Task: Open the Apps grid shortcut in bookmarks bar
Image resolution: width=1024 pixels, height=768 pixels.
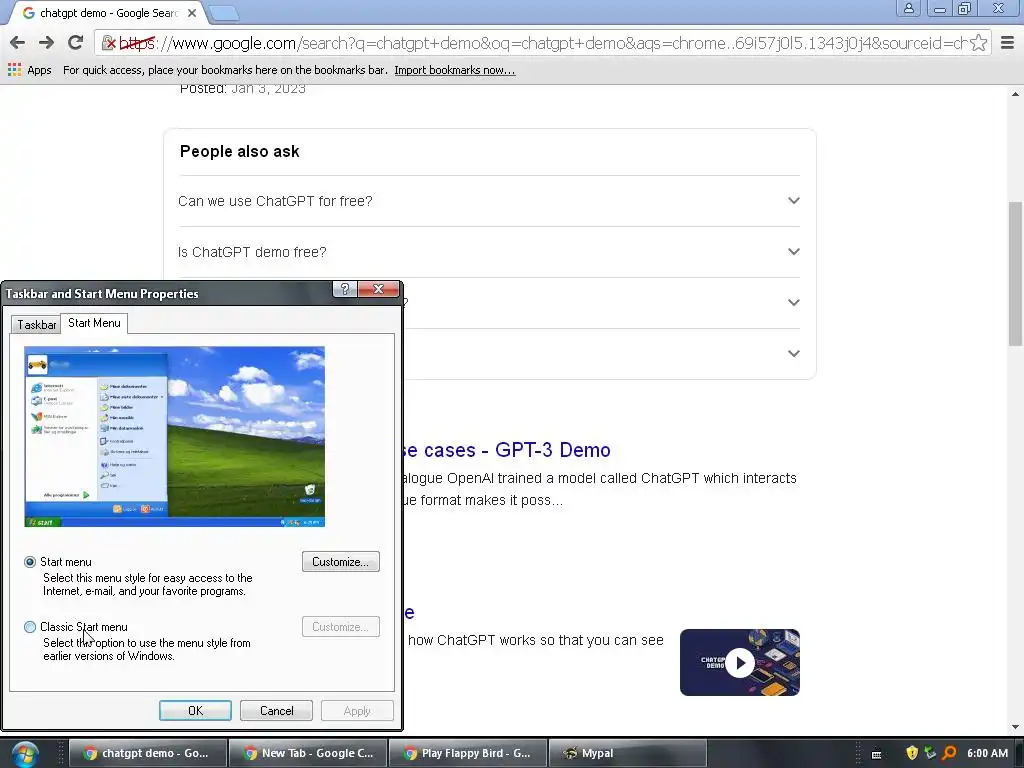Action: click(29, 70)
